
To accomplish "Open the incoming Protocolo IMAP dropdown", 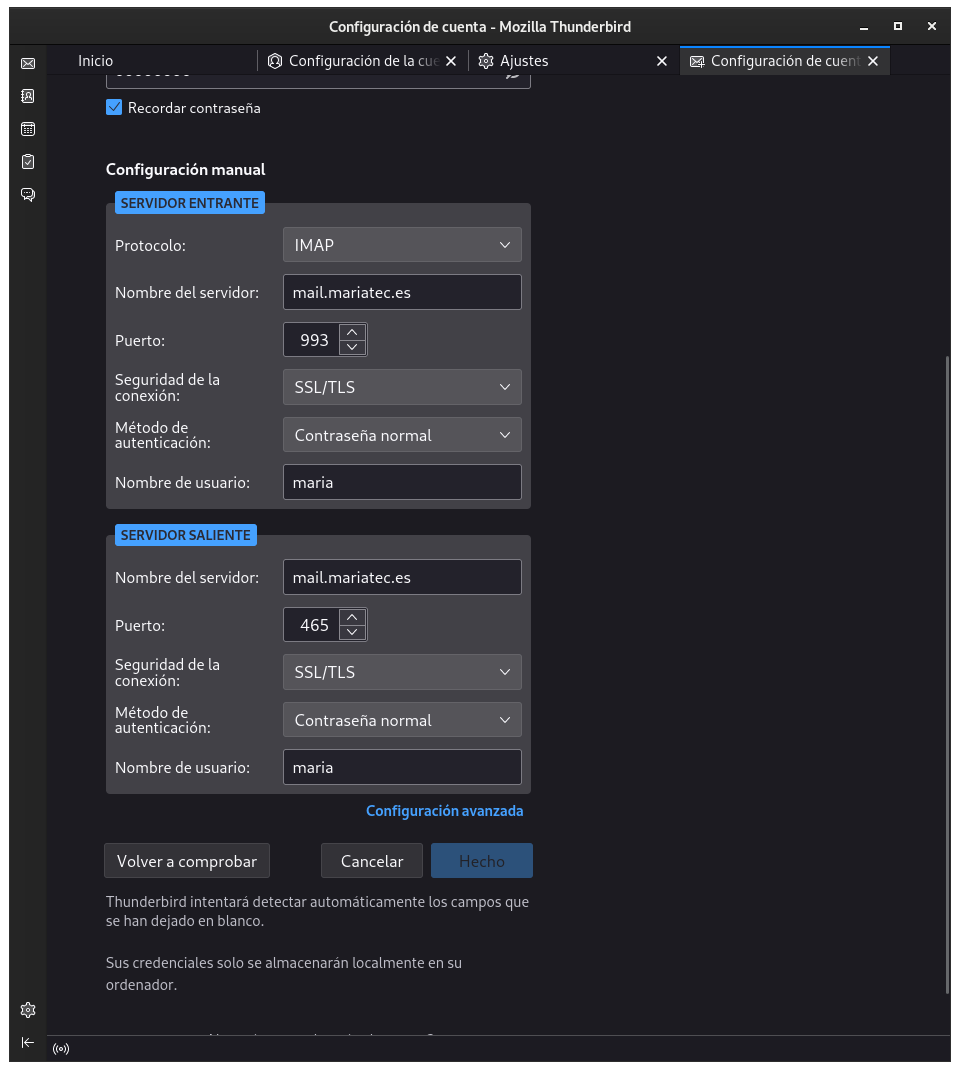I will (x=402, y=245).
